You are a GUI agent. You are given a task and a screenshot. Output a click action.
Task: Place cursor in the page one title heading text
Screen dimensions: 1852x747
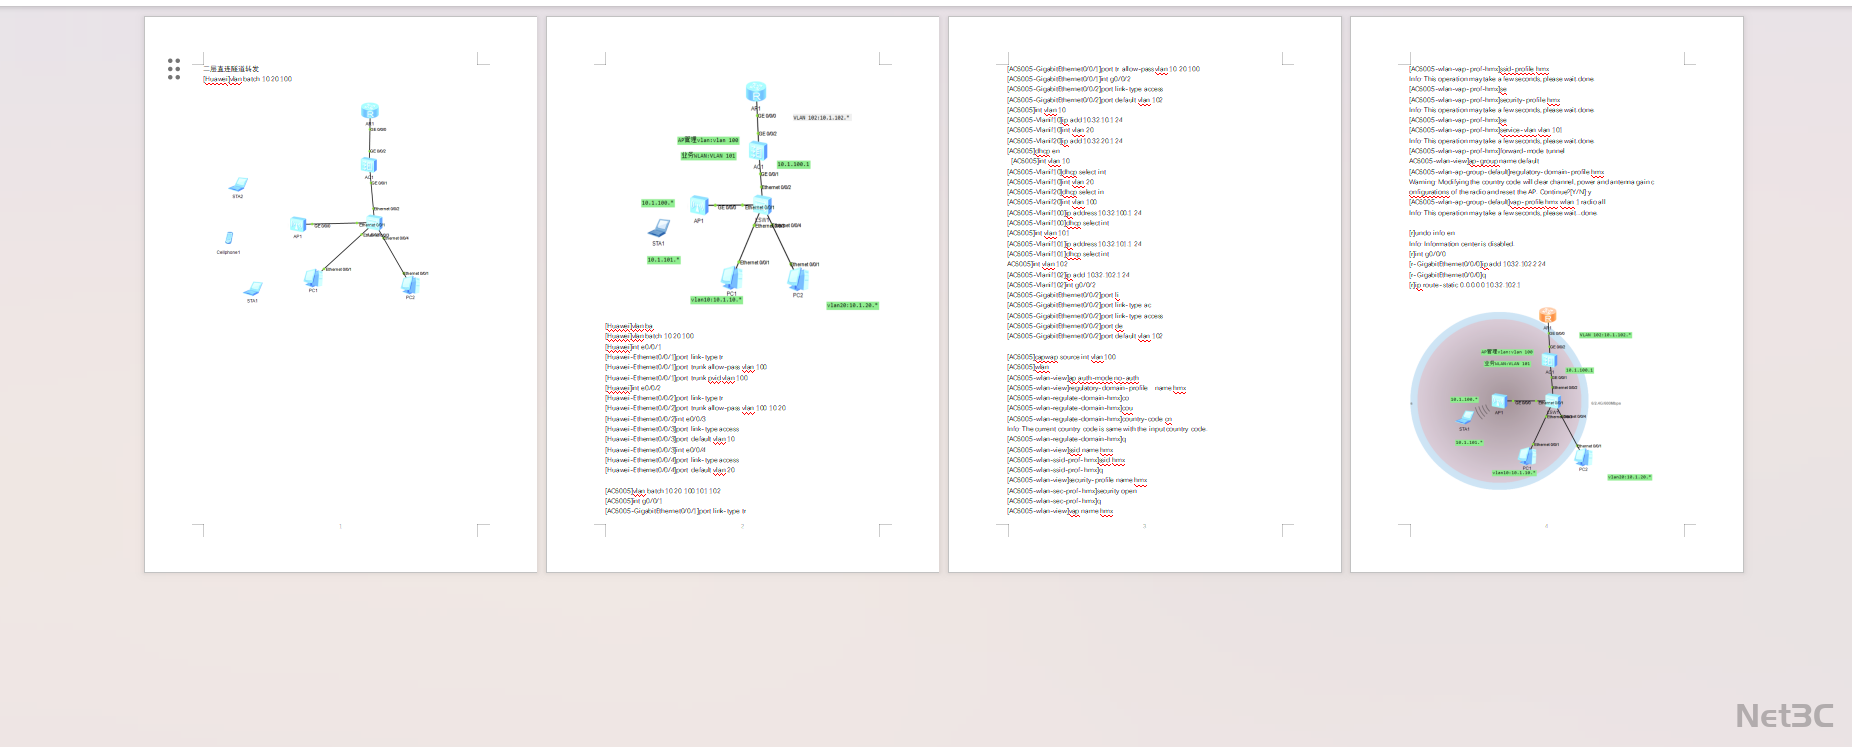point(232,69)
